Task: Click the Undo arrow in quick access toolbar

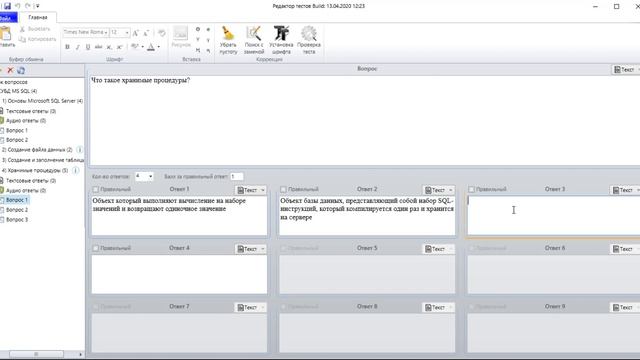Action: pos(18,6)
